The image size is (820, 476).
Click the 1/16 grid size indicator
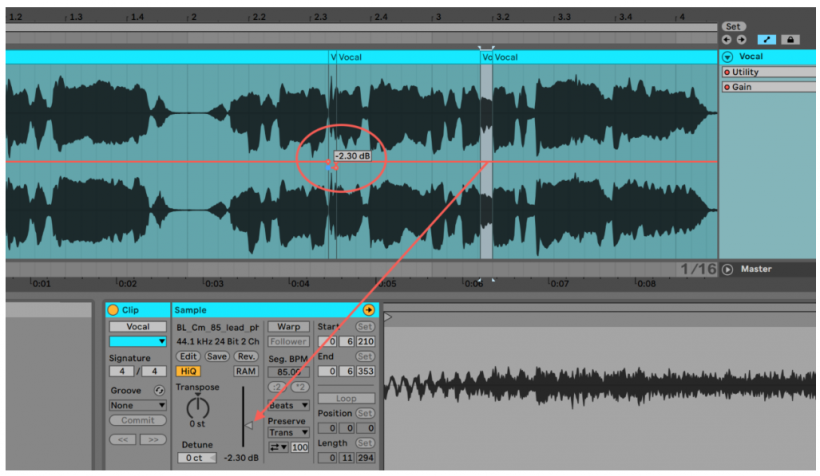[x=698, y=269]
